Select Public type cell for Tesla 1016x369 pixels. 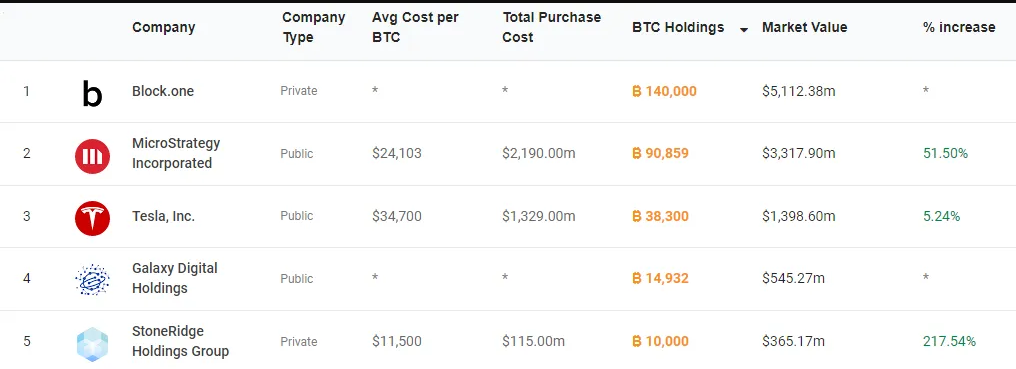[297, 216]
